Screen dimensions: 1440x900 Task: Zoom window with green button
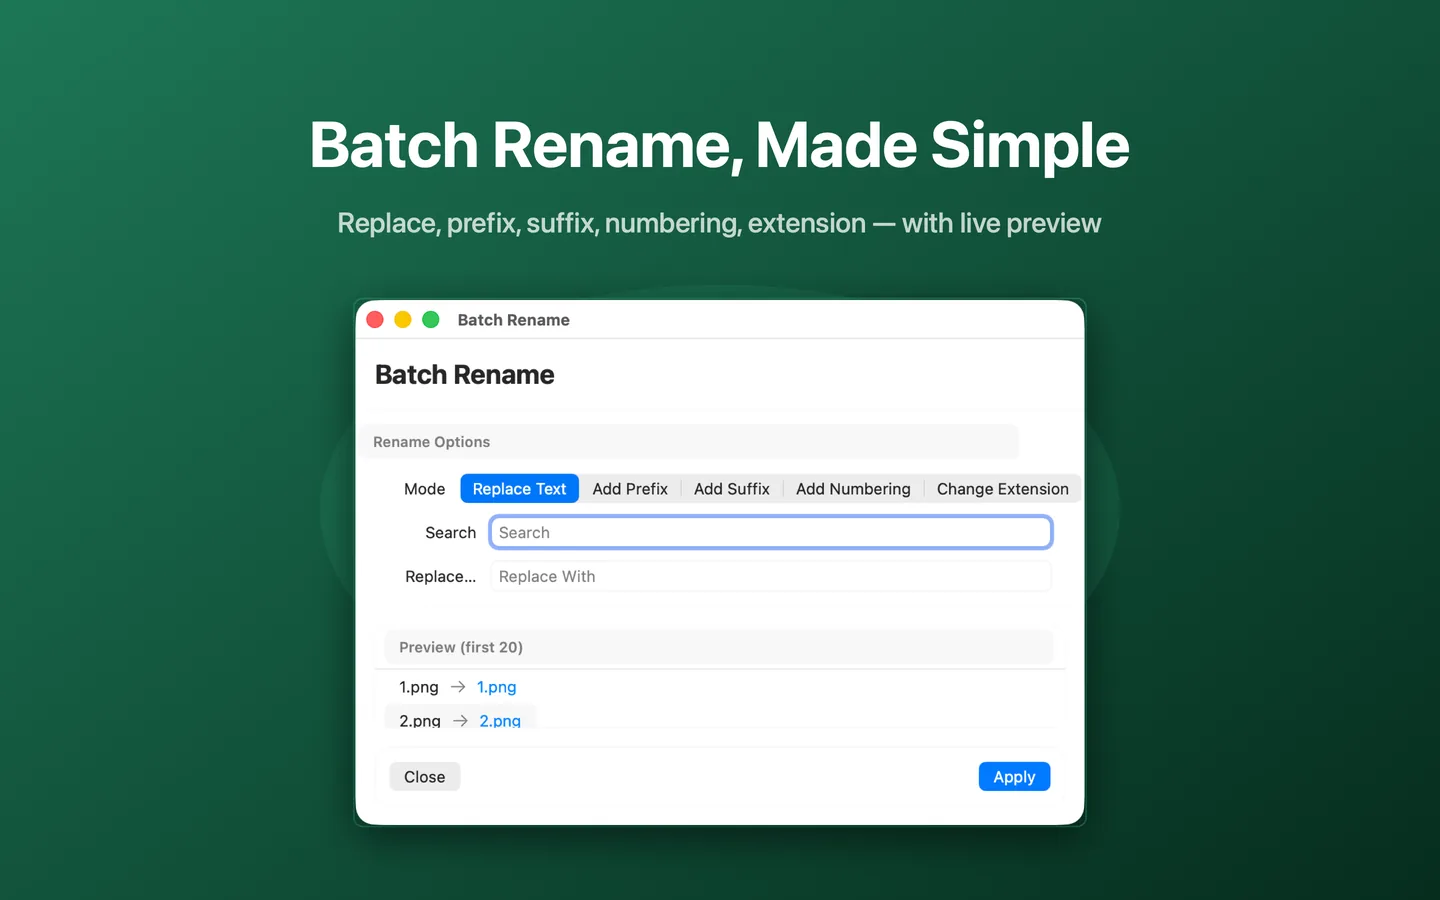(x=431, y=320)
